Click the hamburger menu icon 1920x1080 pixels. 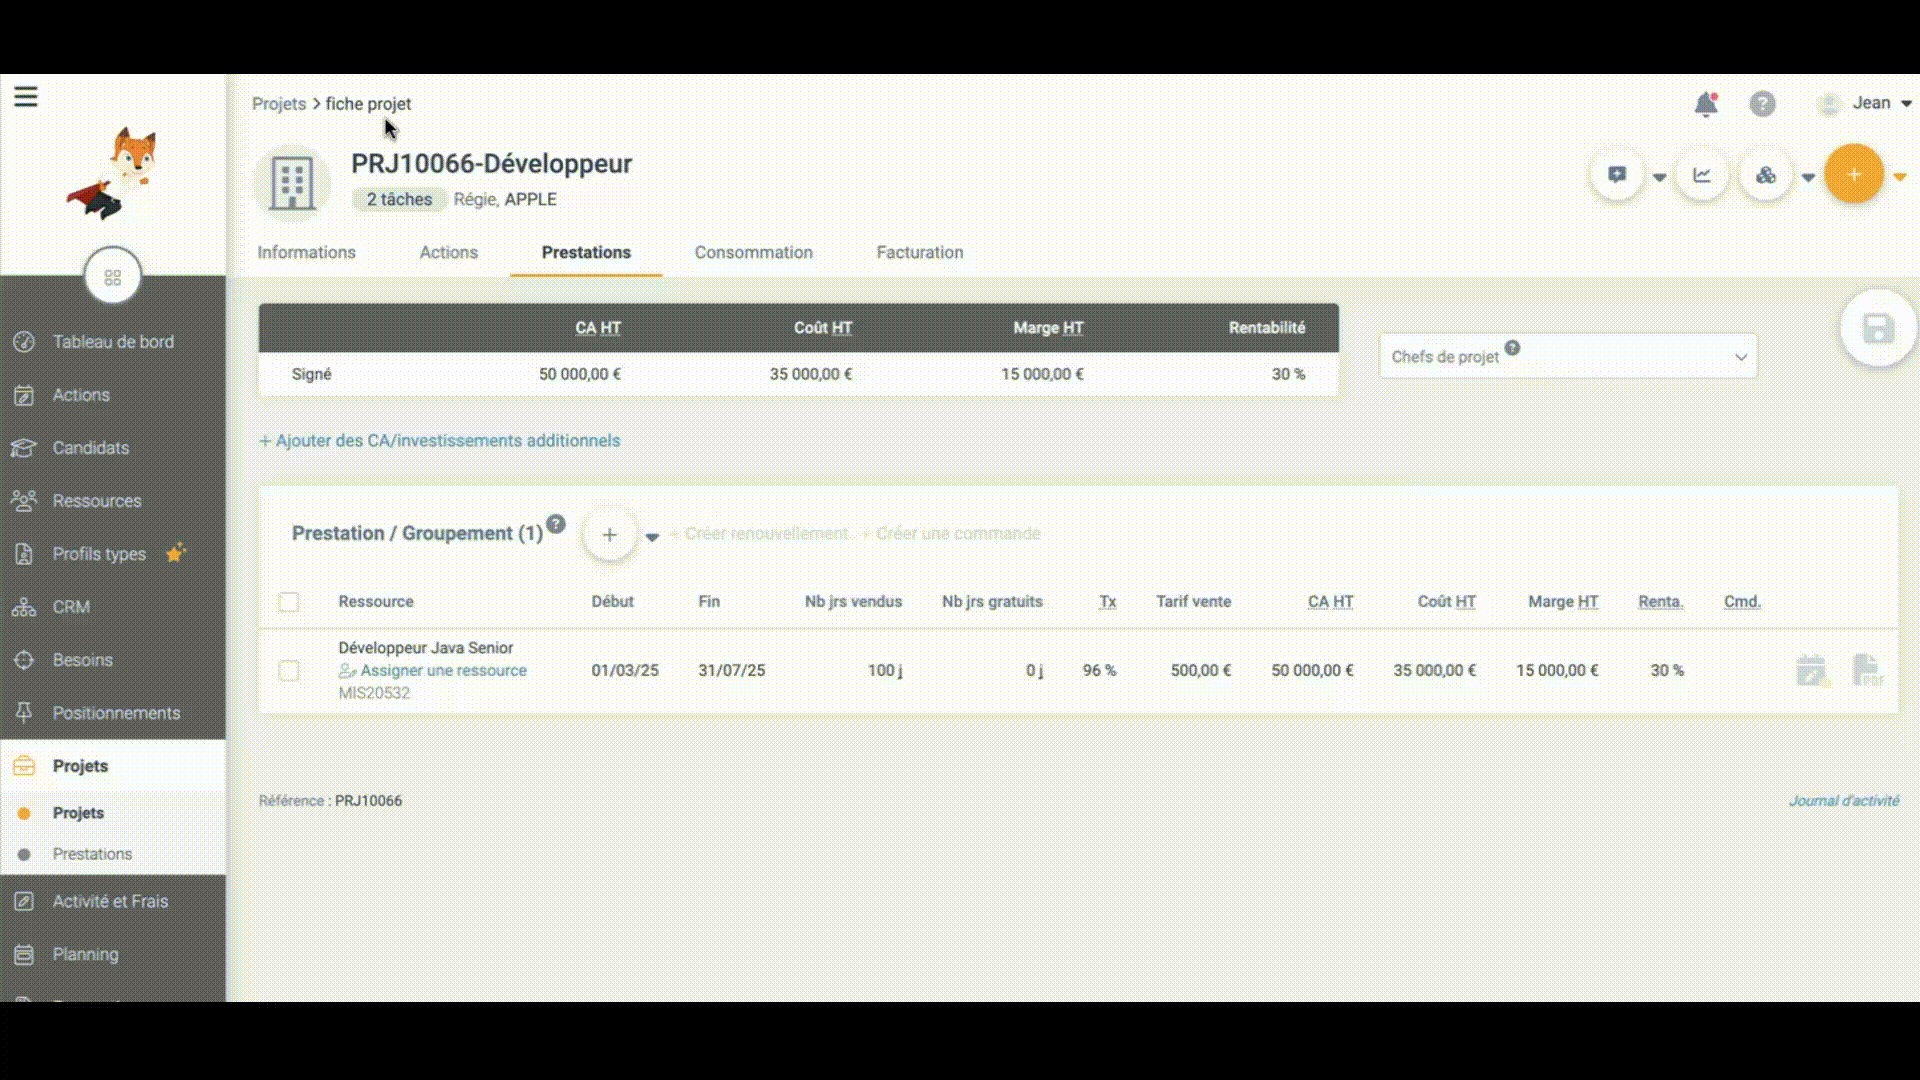click(x=26, y=97)
